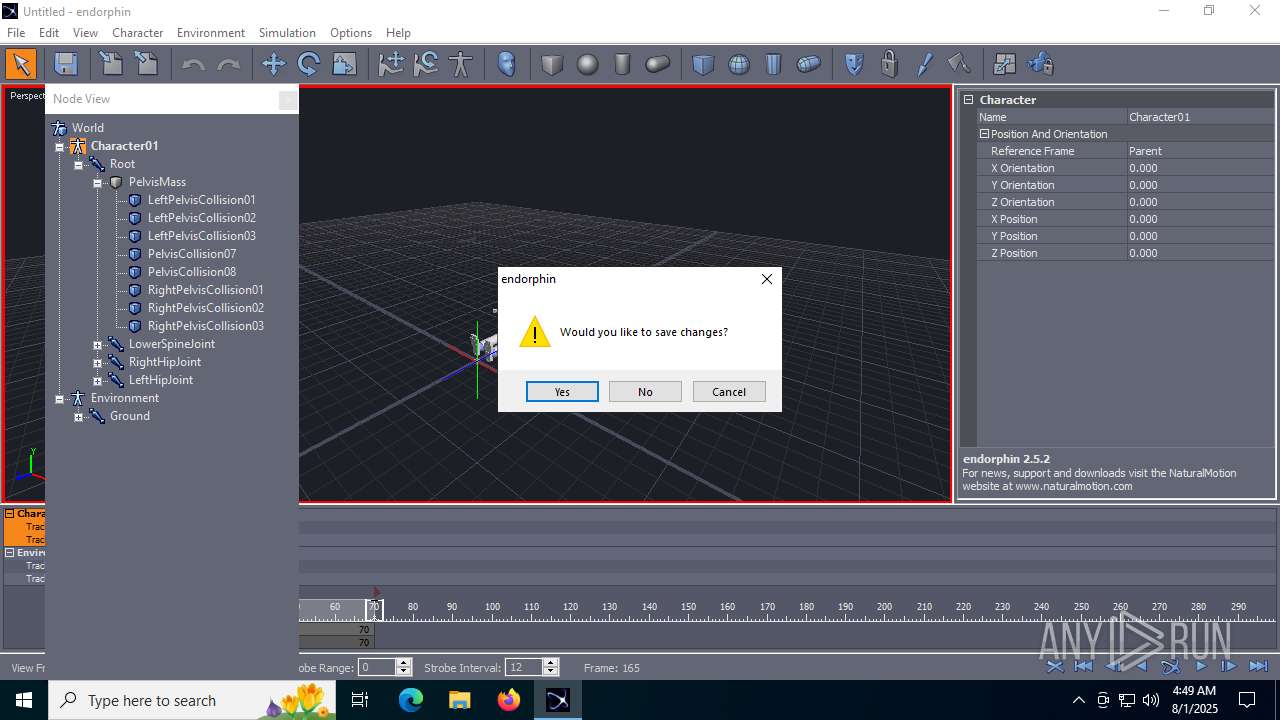Cancel the save changes dialog
The image size is (1280, 720).
coord(729,392)
